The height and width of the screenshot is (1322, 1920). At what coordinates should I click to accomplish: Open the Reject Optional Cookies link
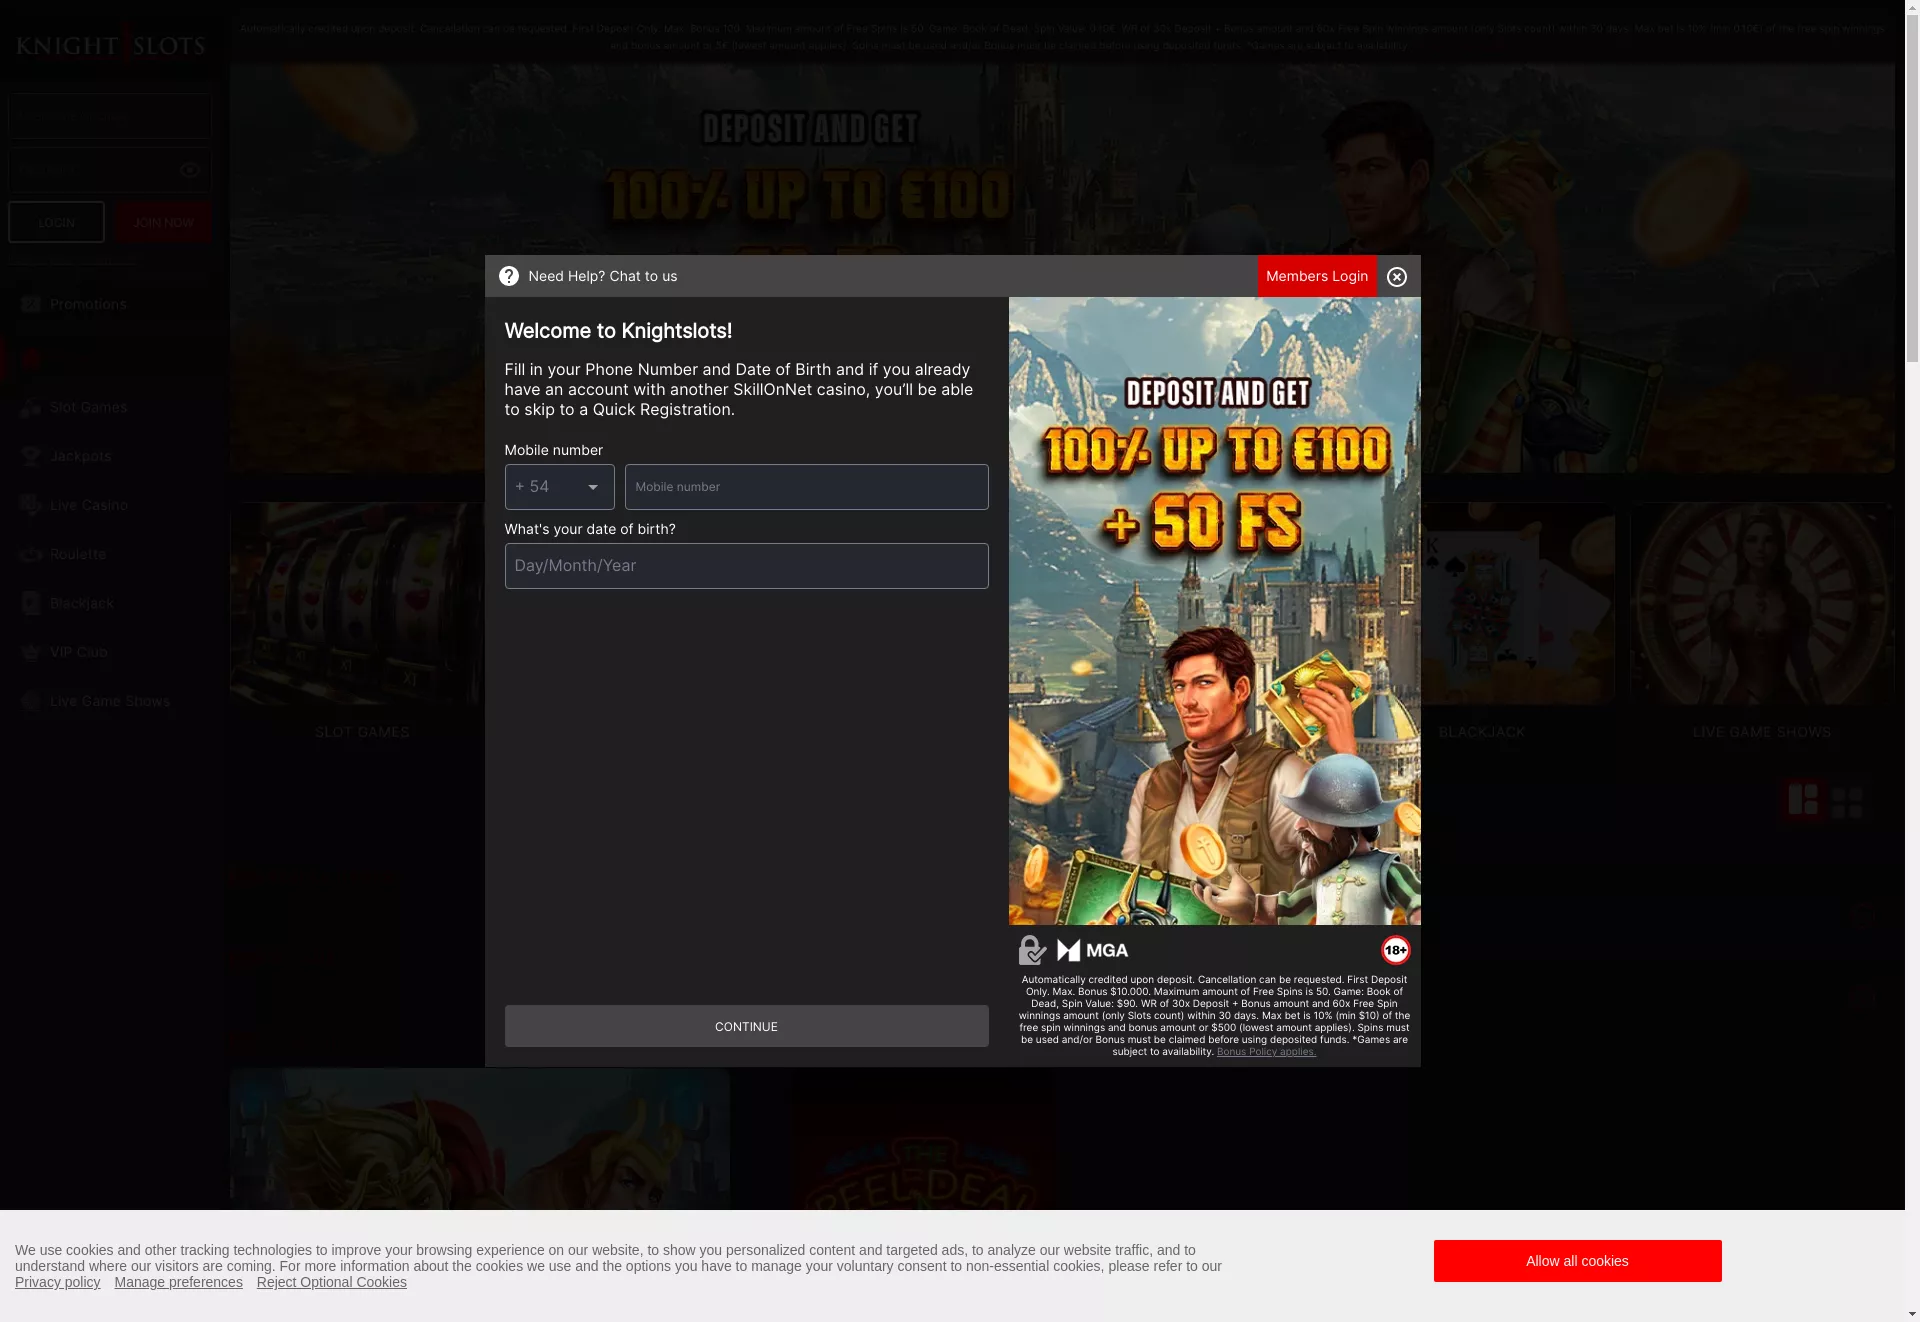pyautogui.click(x=331, y=1282)
